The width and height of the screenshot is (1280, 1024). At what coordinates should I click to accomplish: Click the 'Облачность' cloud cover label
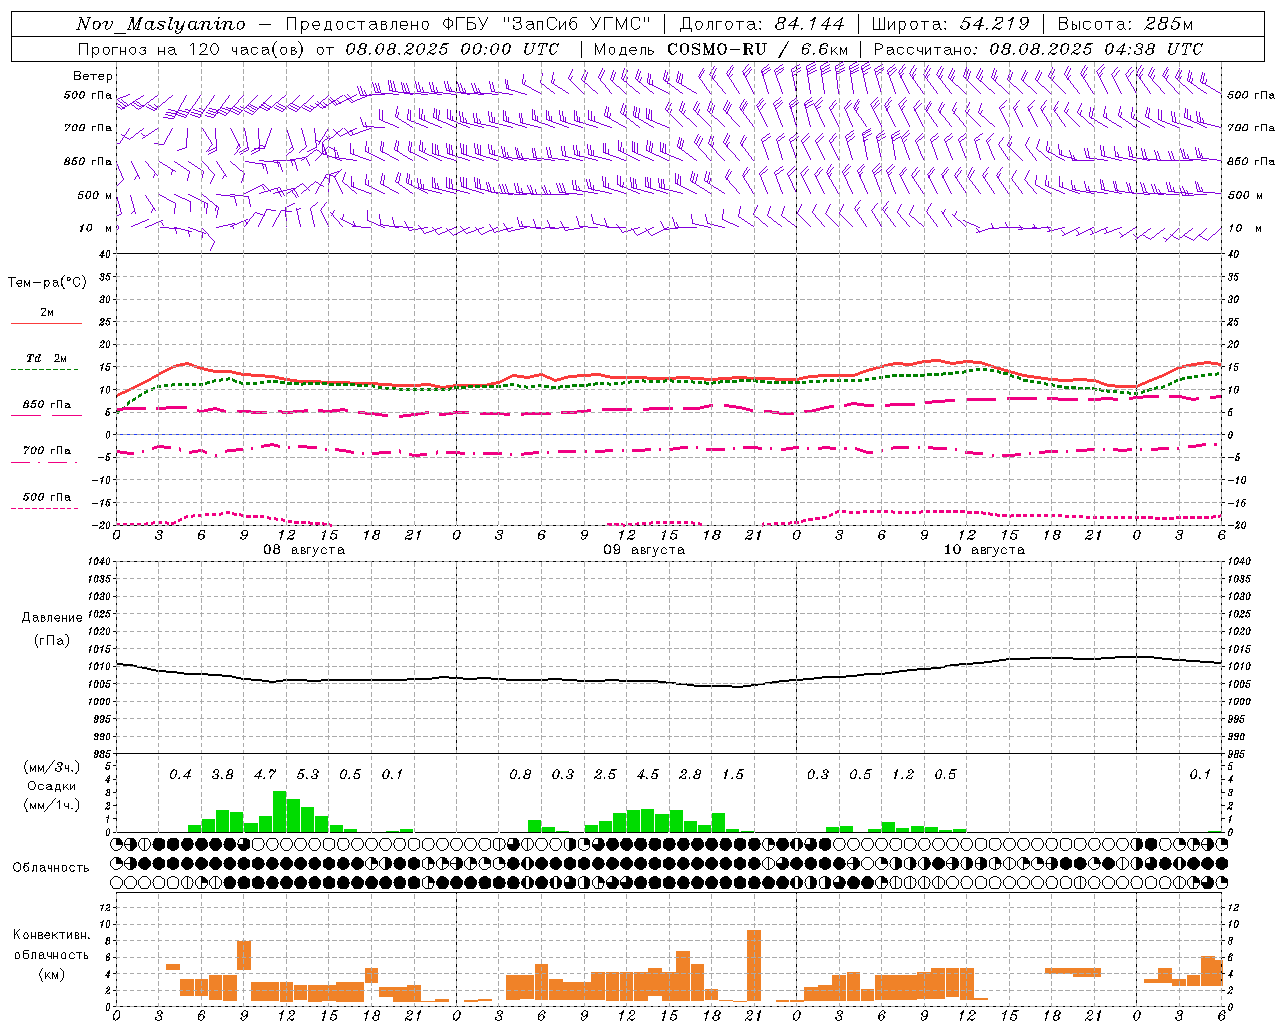[x=51, y=867]
